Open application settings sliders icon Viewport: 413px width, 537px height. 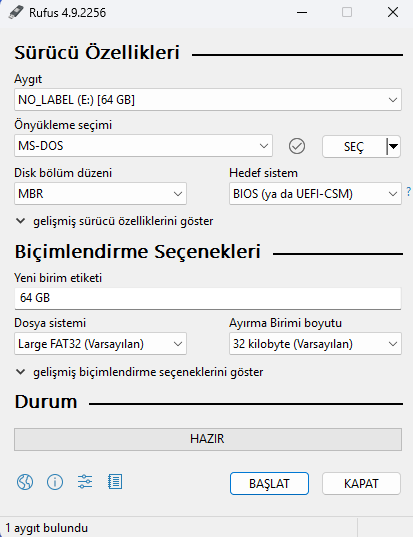tap(85, 482)
